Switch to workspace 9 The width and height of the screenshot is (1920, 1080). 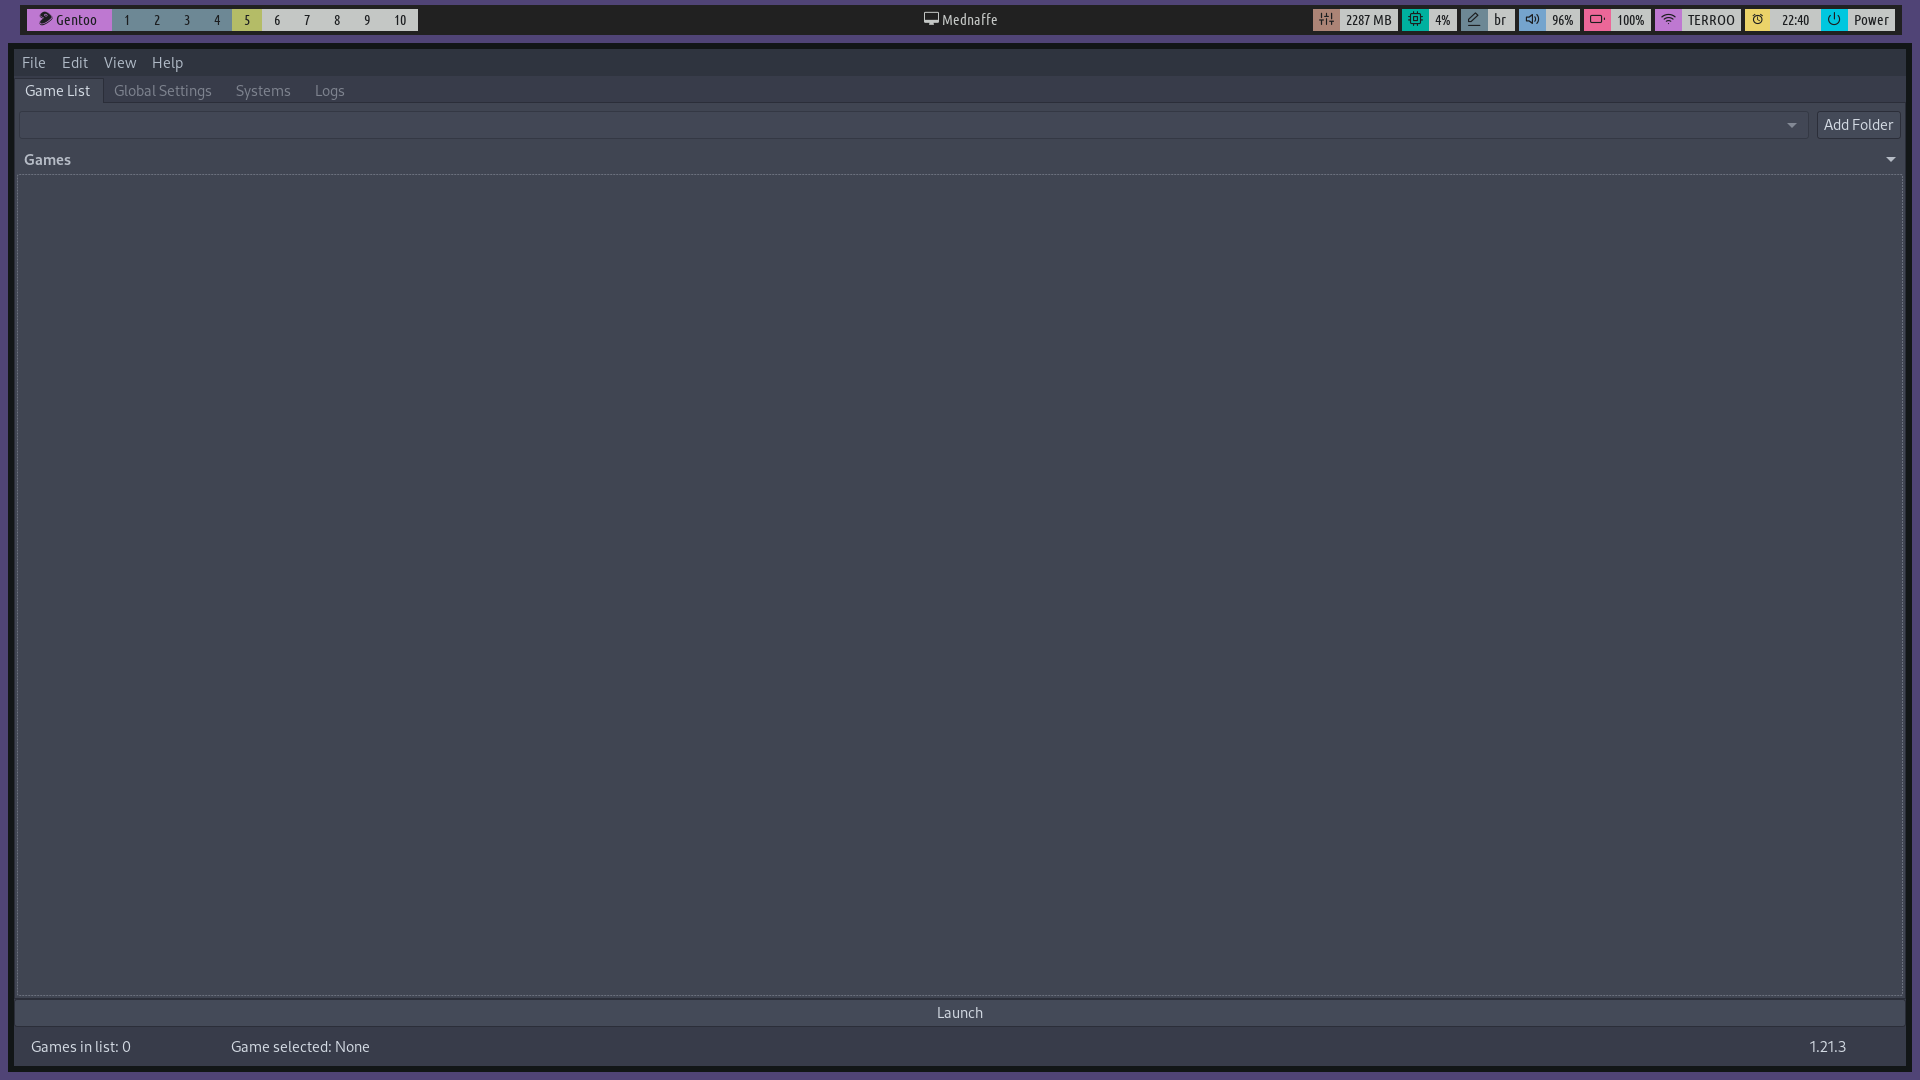pos(367,20)
